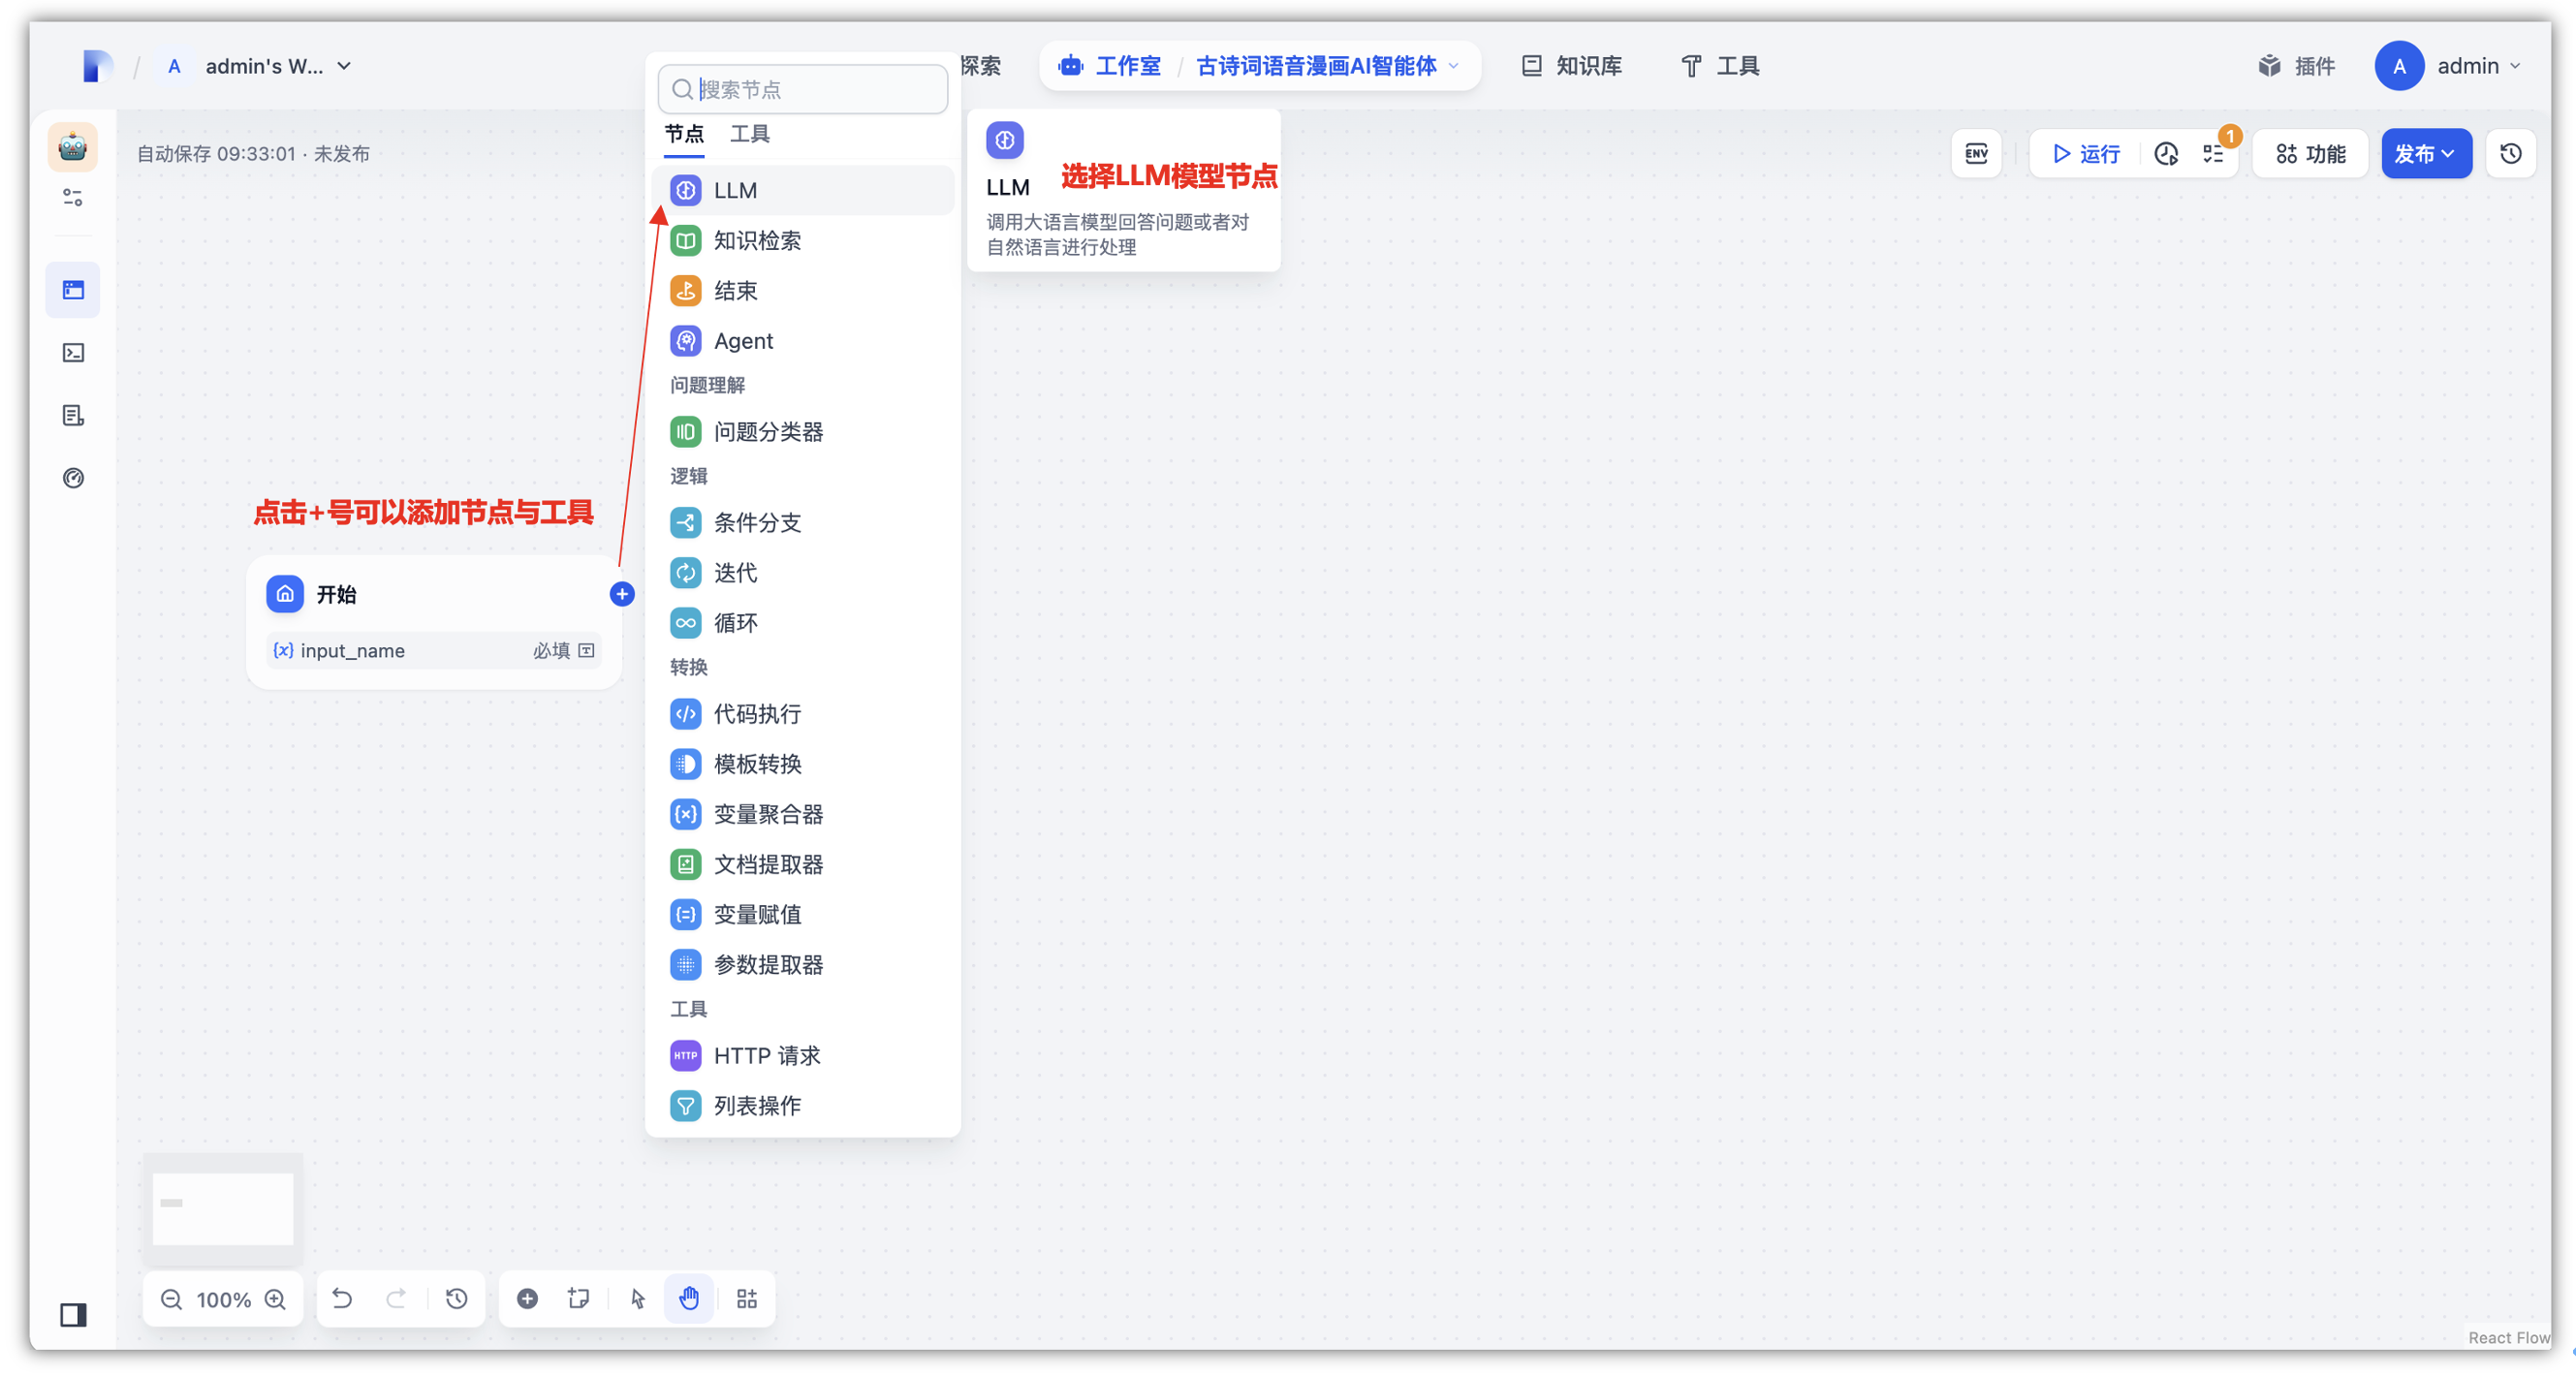Click the zoom in magnifier icon
This screenshot has width=2576, height=1376.
[x=275, y=1298]
